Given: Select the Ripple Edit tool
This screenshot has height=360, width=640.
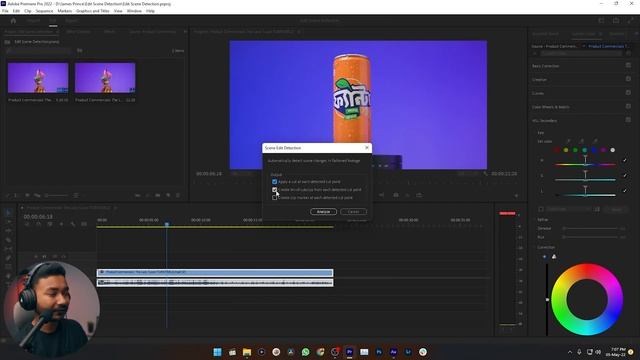Looking at the screenshot, I should (8, 231).
